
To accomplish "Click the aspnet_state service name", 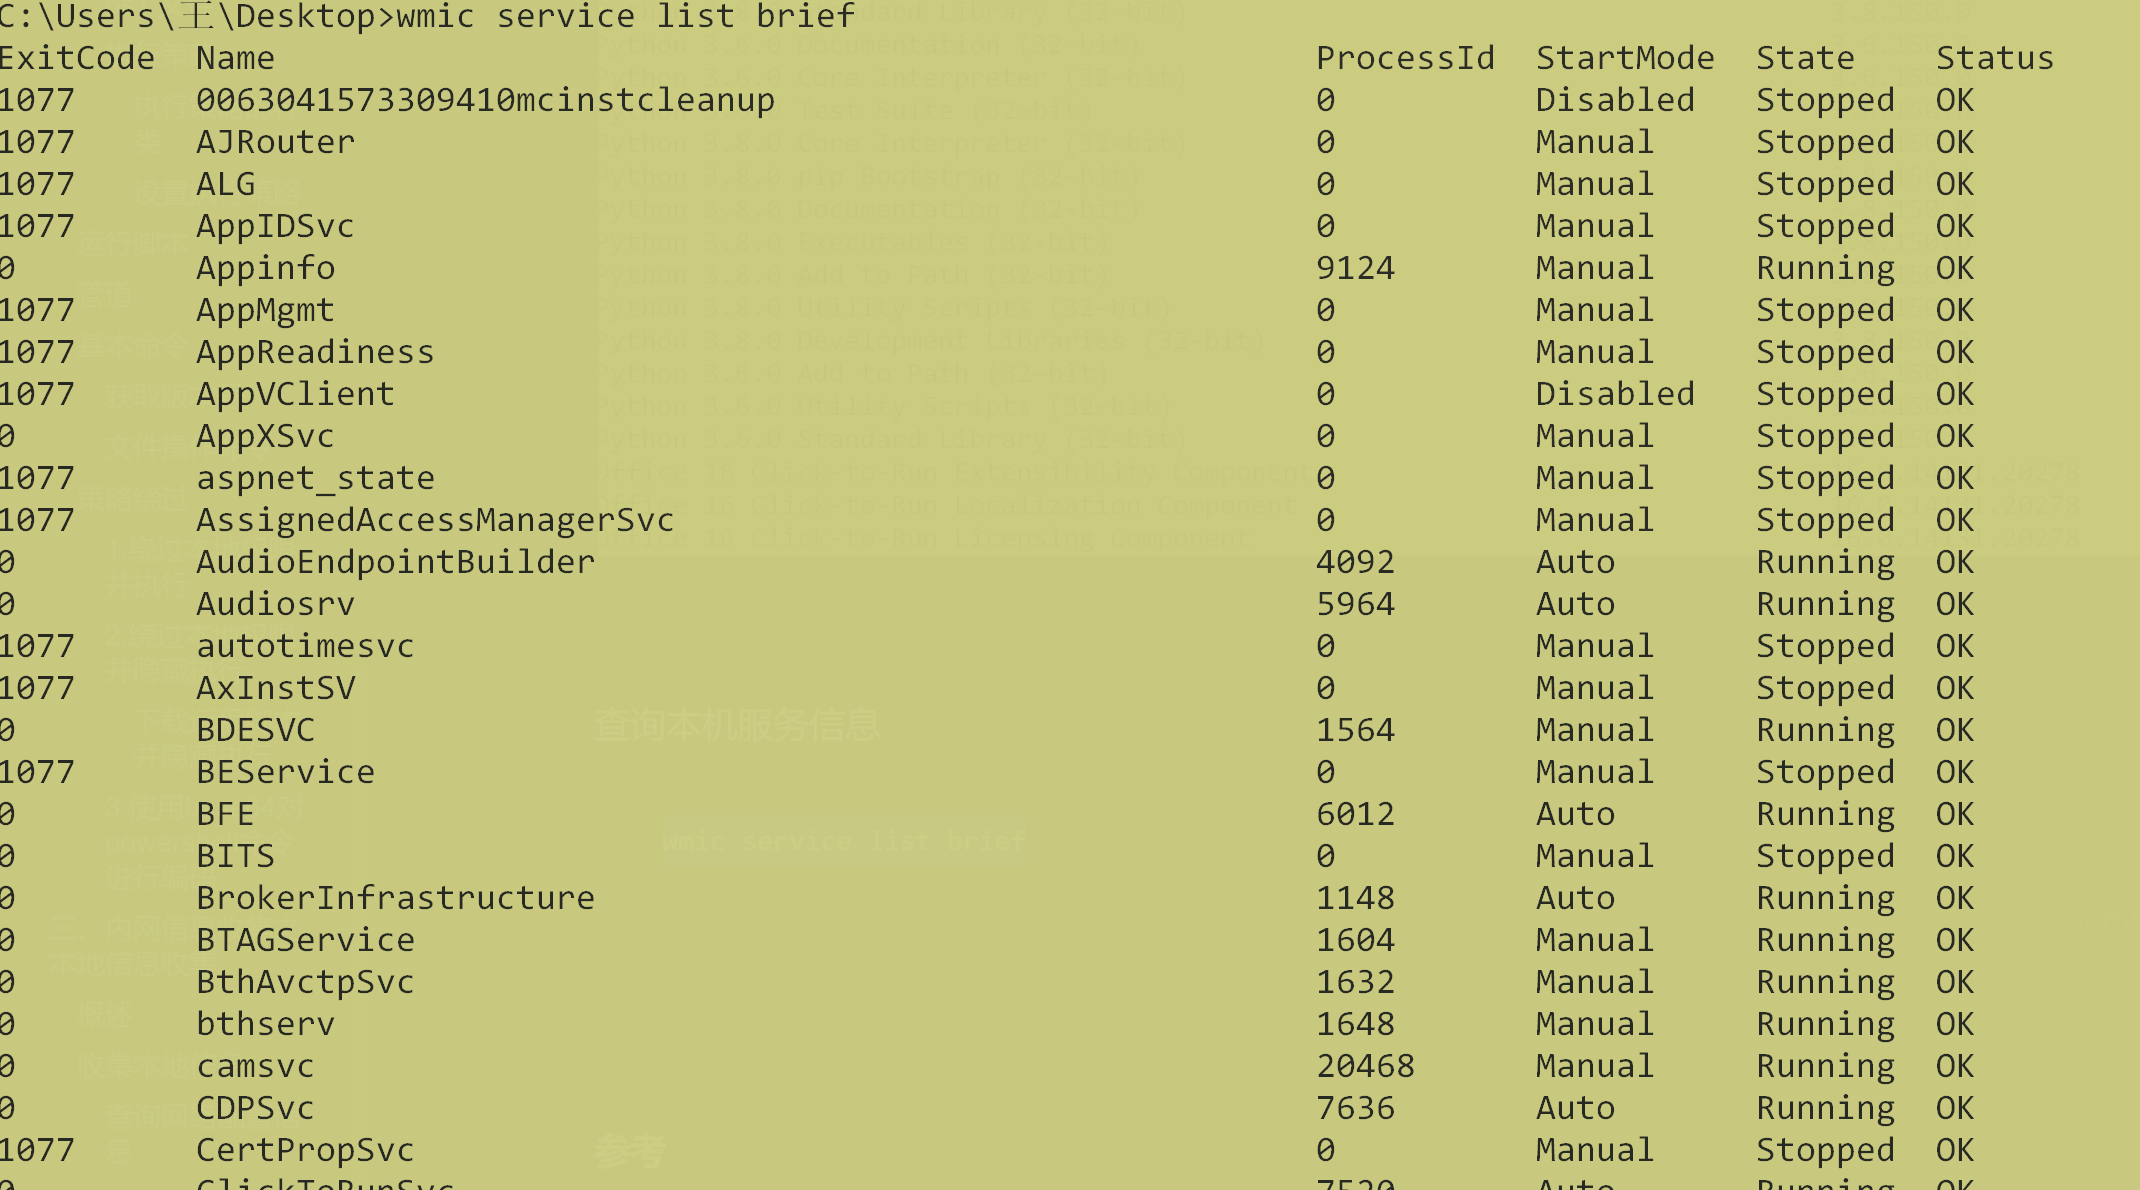I will tap(315, 478).
